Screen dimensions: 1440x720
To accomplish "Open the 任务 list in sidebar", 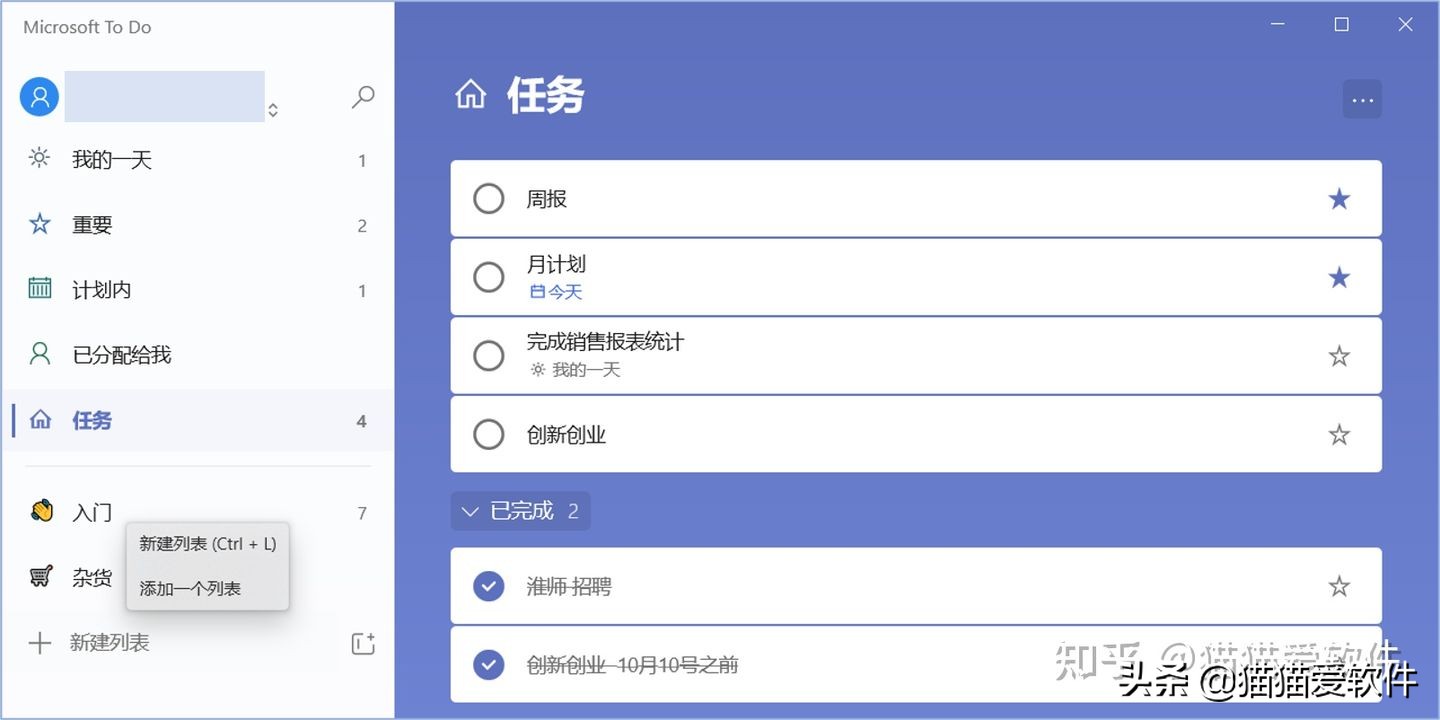I will click(x=91, y=420).
